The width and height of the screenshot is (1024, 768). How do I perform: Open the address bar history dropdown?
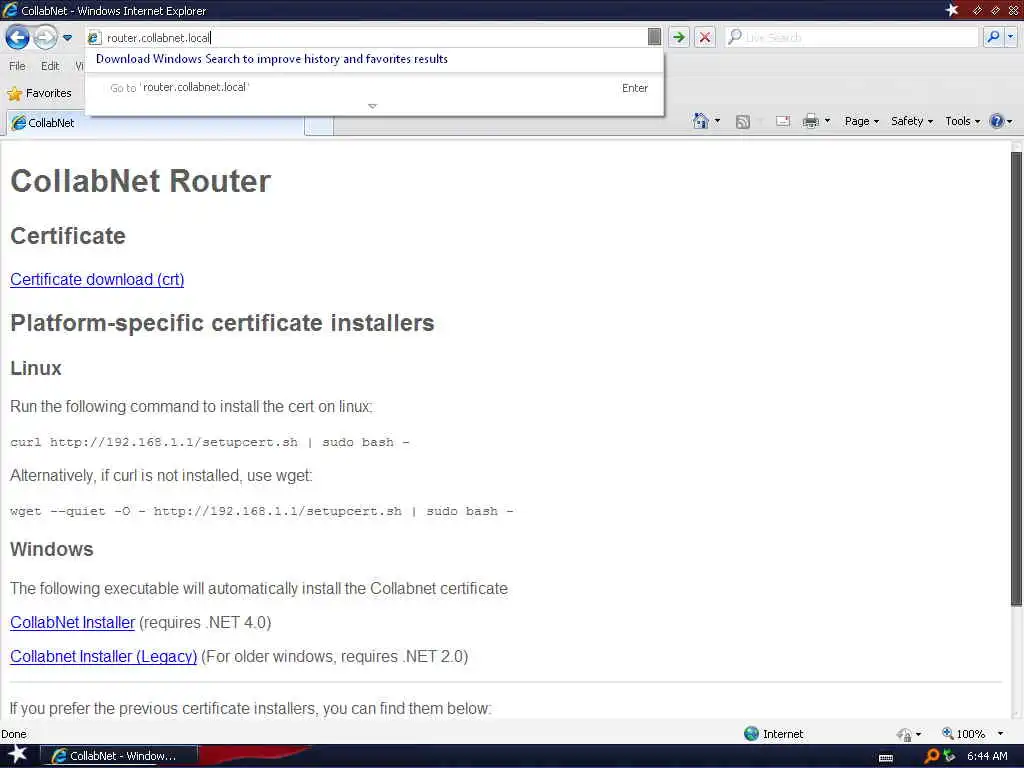[x=654, y=37]
